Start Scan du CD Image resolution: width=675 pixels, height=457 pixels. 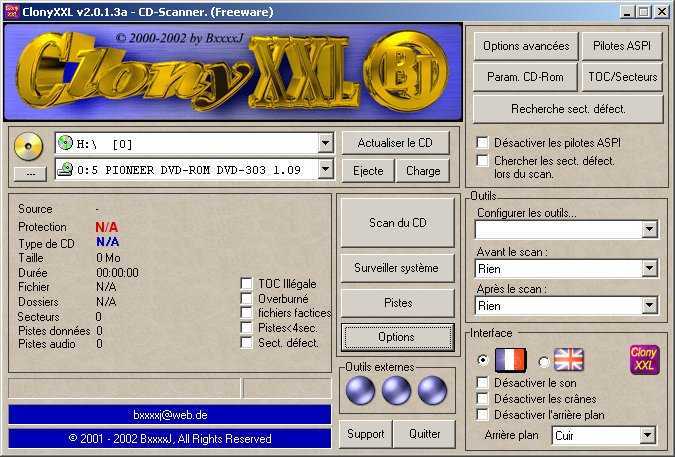coord(397,222)
